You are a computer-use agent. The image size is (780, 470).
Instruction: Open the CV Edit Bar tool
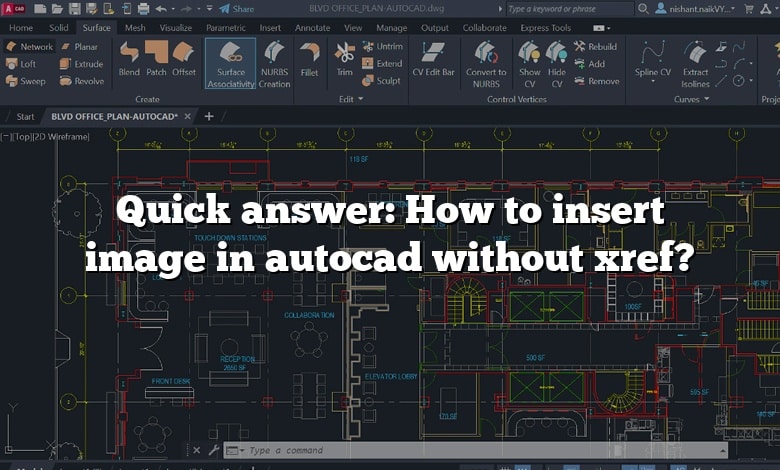(433, 59)
